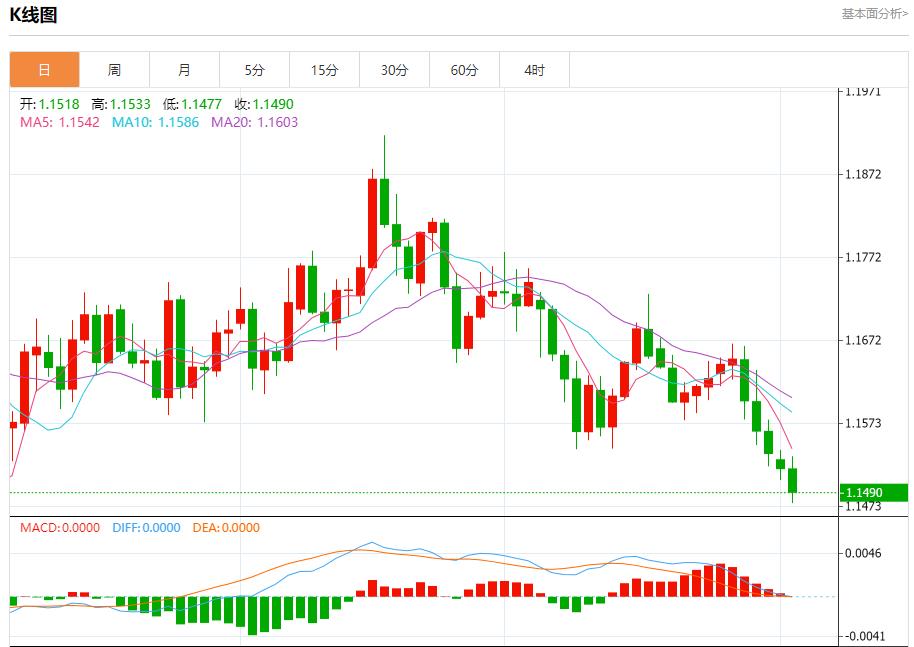Open the 15分 chart view
This screenshot has height=647, width=914.
pos(324,69)
